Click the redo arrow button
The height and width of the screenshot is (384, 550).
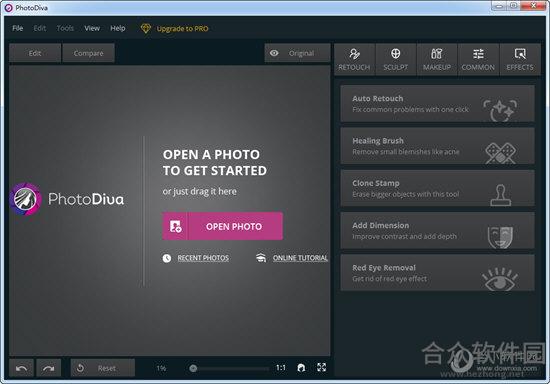[x=48, y=368]
